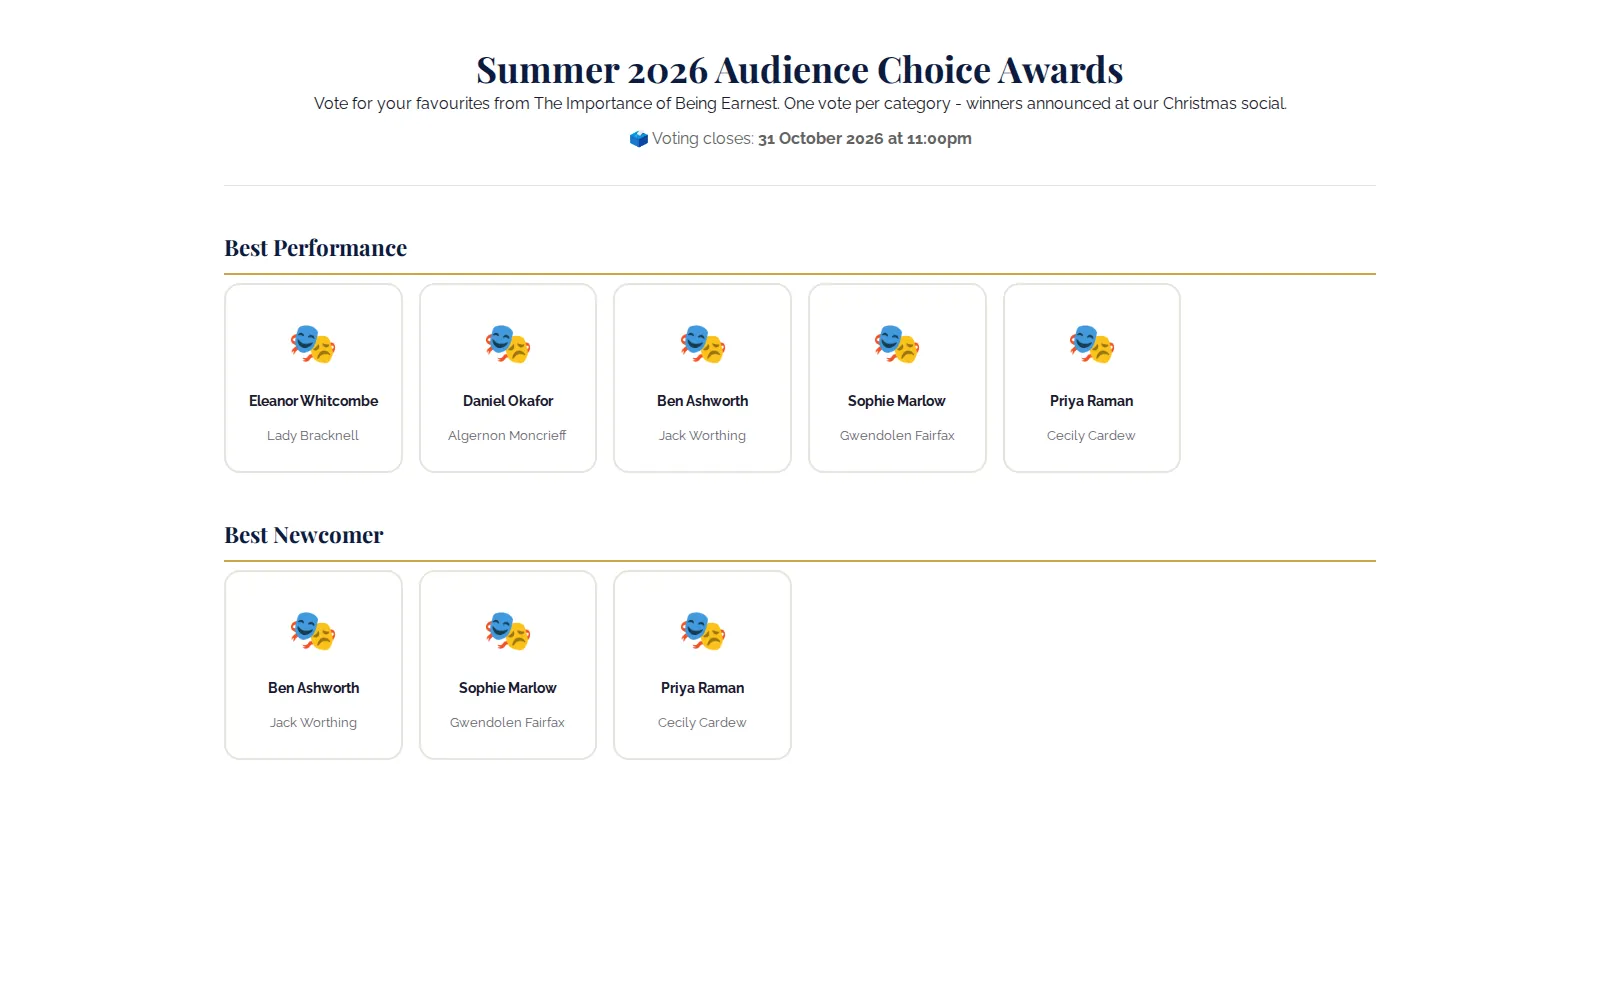Select Ben Ashworth's masks icon in Best Performance
1600x1000 pixels.
click(x=703, y=344)
